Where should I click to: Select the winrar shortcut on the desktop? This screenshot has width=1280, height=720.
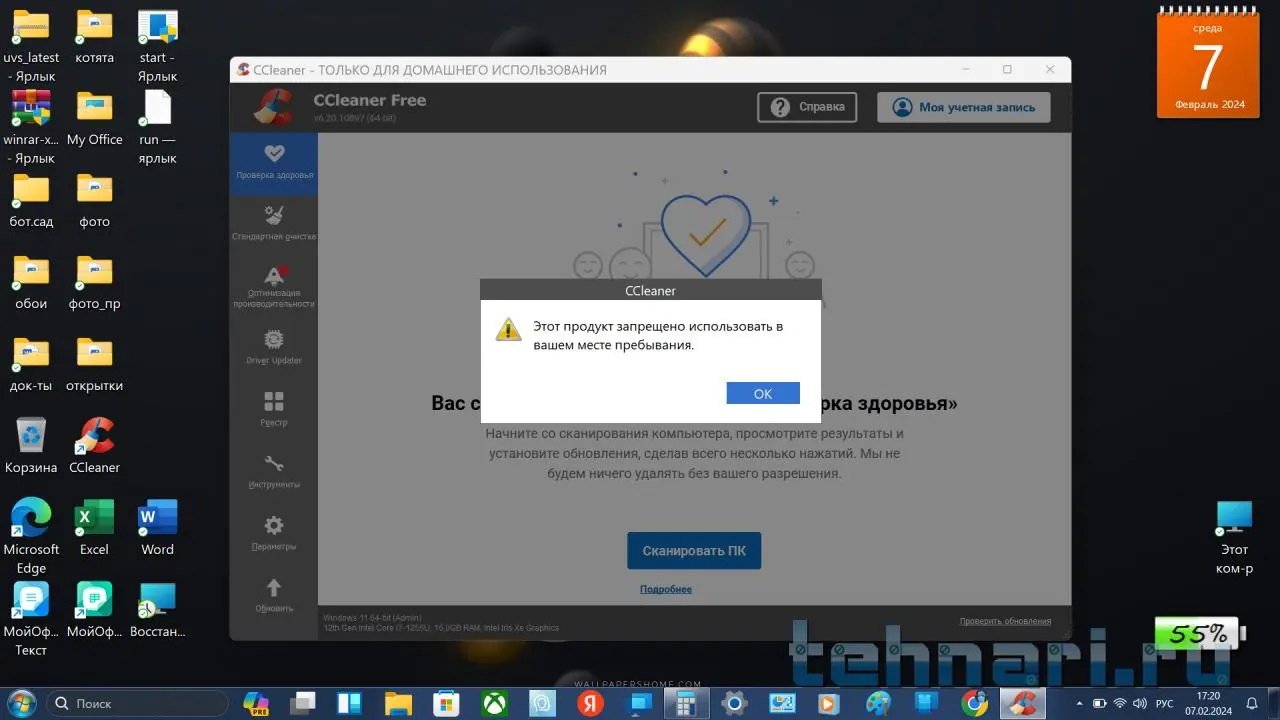click(31, 128)
